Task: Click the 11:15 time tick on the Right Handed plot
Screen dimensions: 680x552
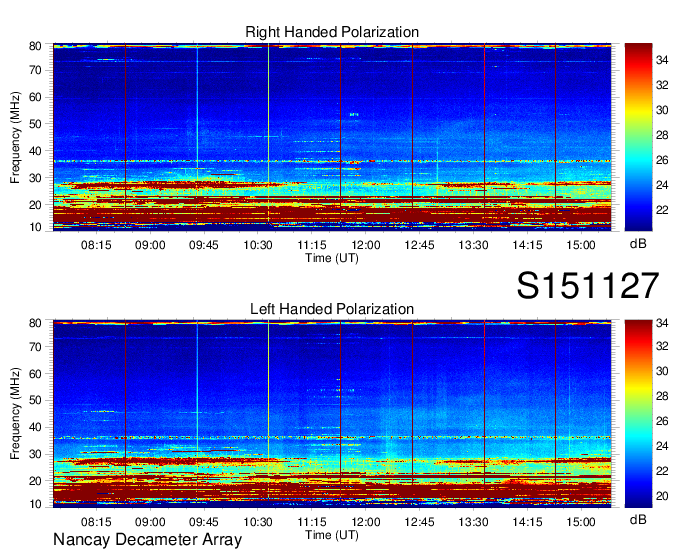Action: click(311, 245)
